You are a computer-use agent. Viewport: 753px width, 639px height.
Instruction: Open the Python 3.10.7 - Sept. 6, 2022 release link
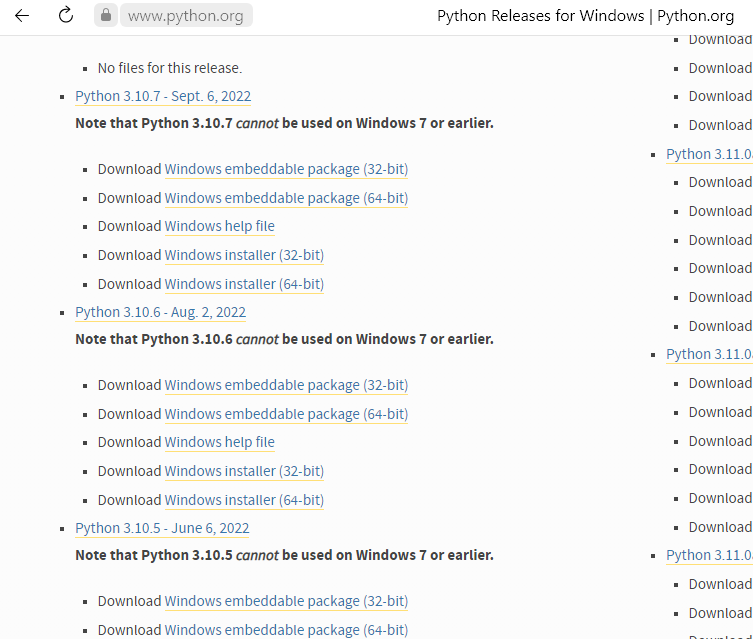(163, 97)
